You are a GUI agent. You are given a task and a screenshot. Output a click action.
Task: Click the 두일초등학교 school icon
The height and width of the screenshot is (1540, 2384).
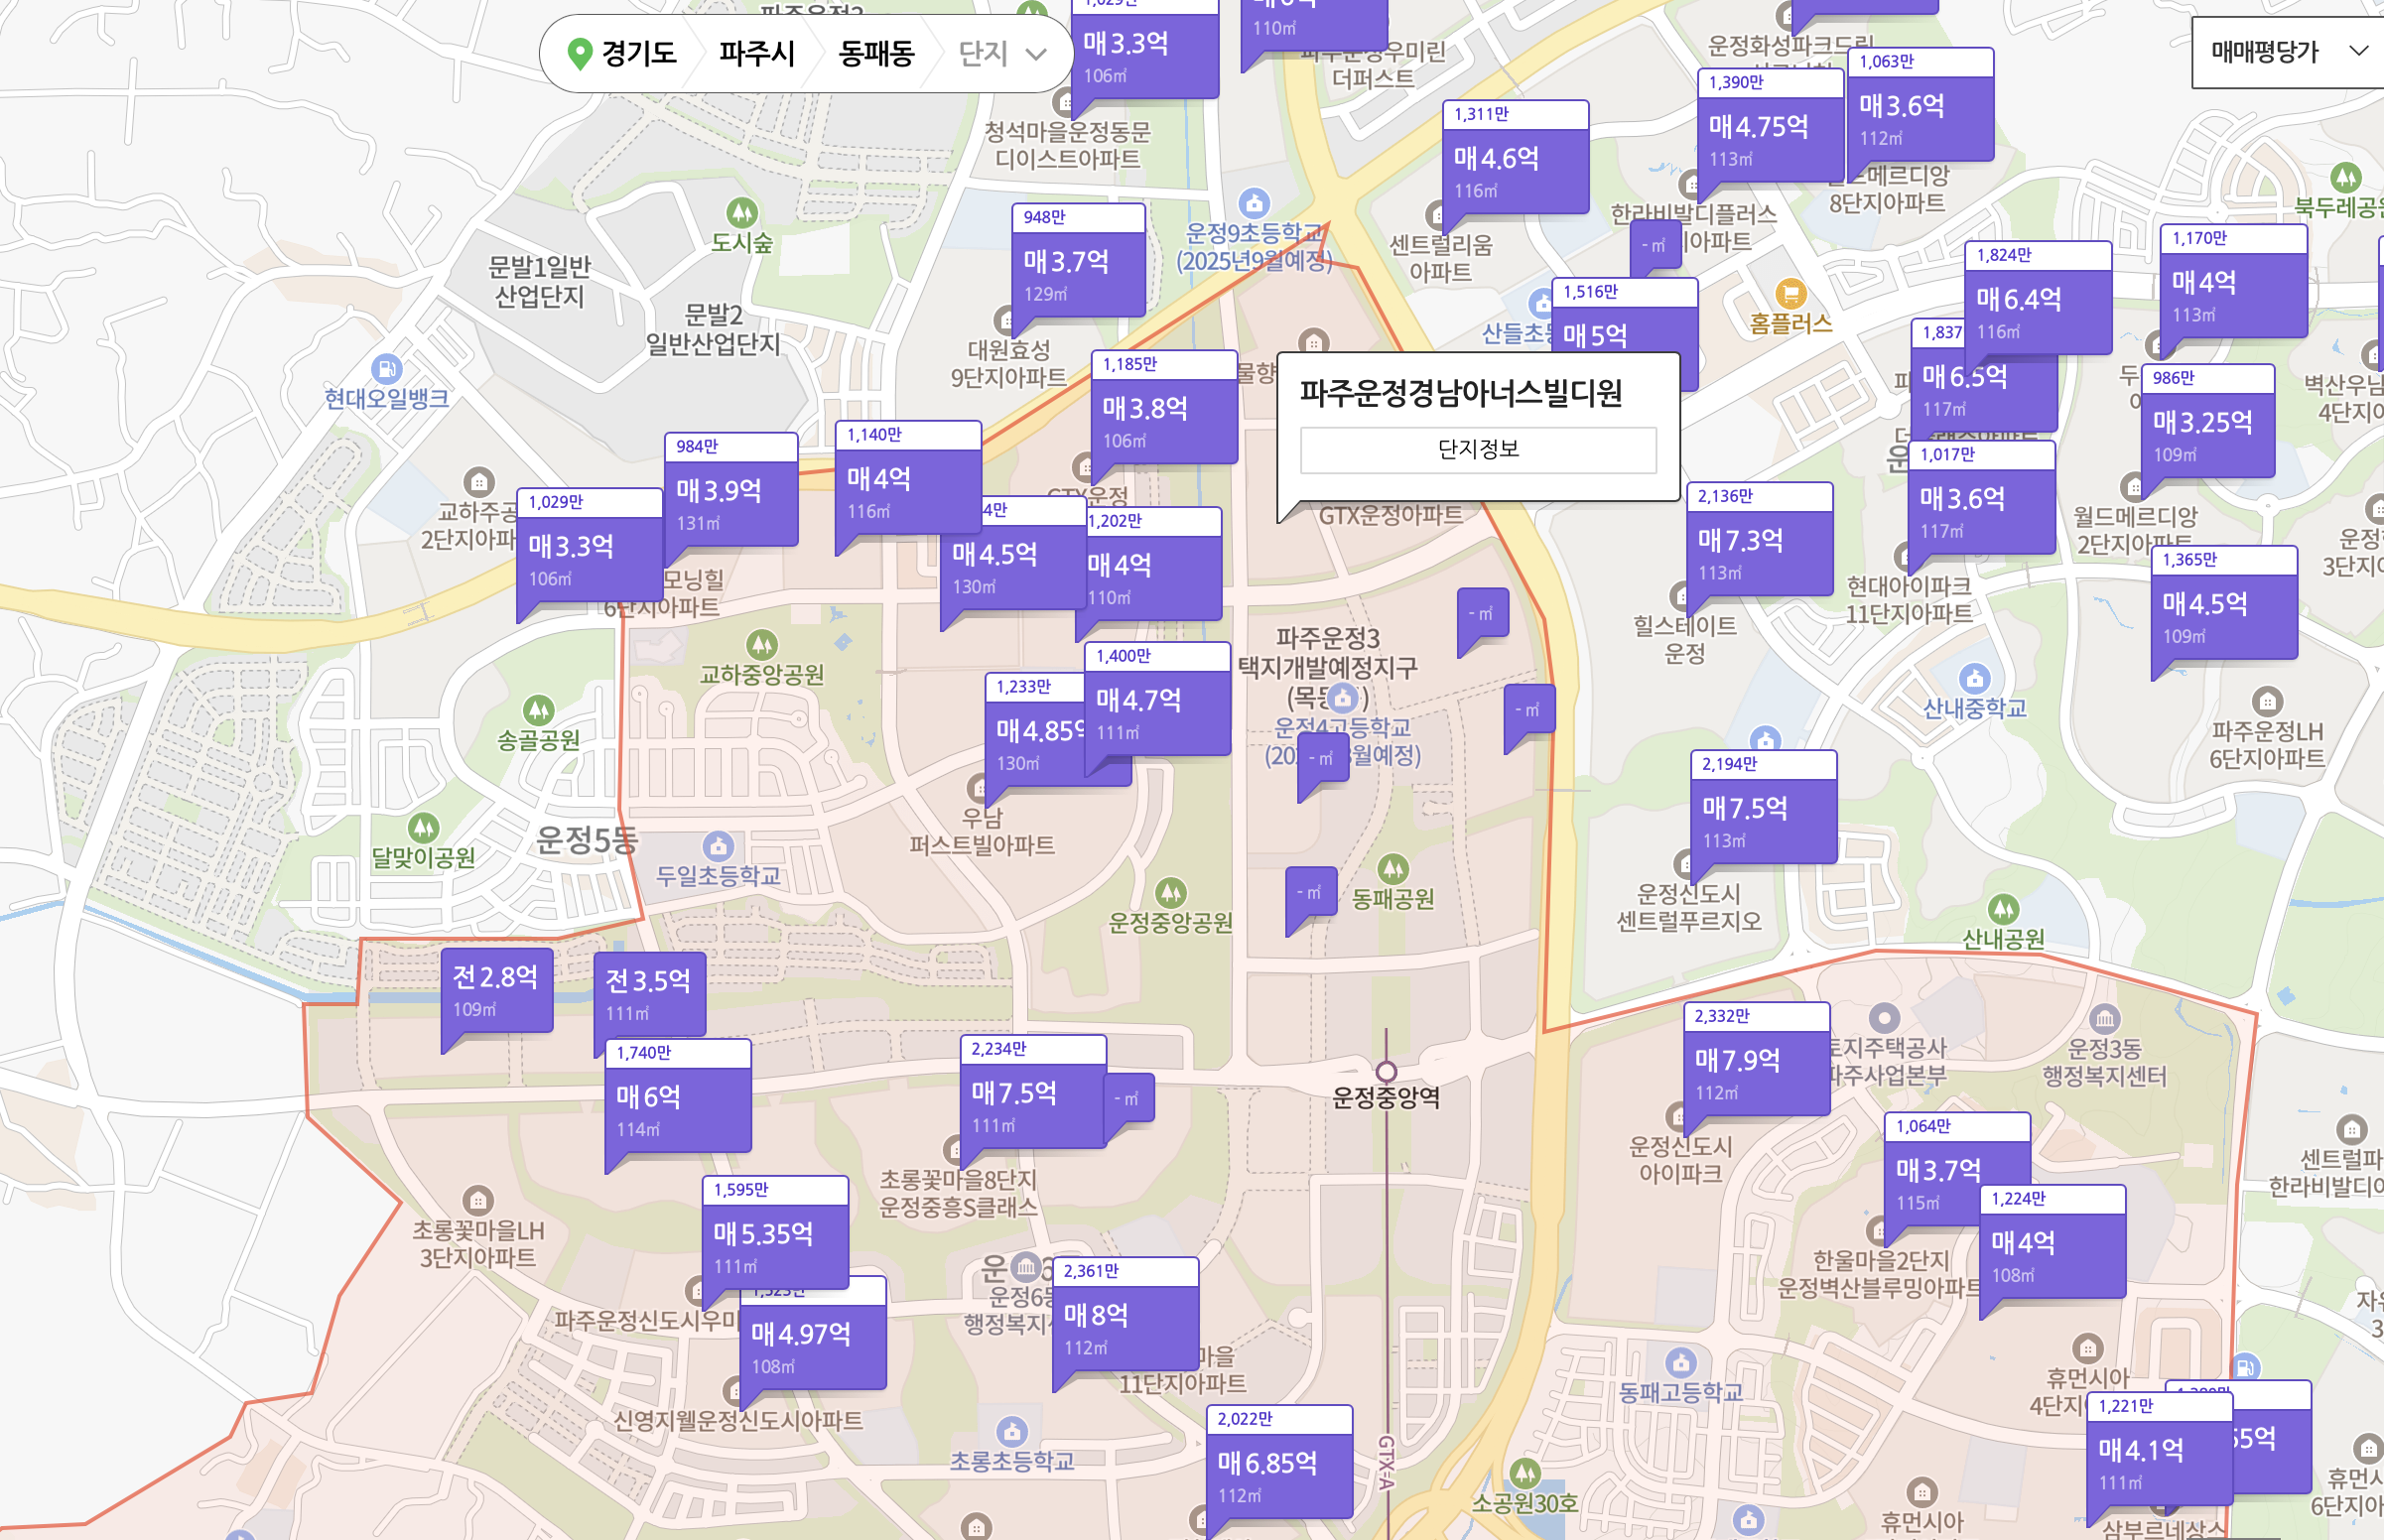pyautogui.click(x=717, y=846)
